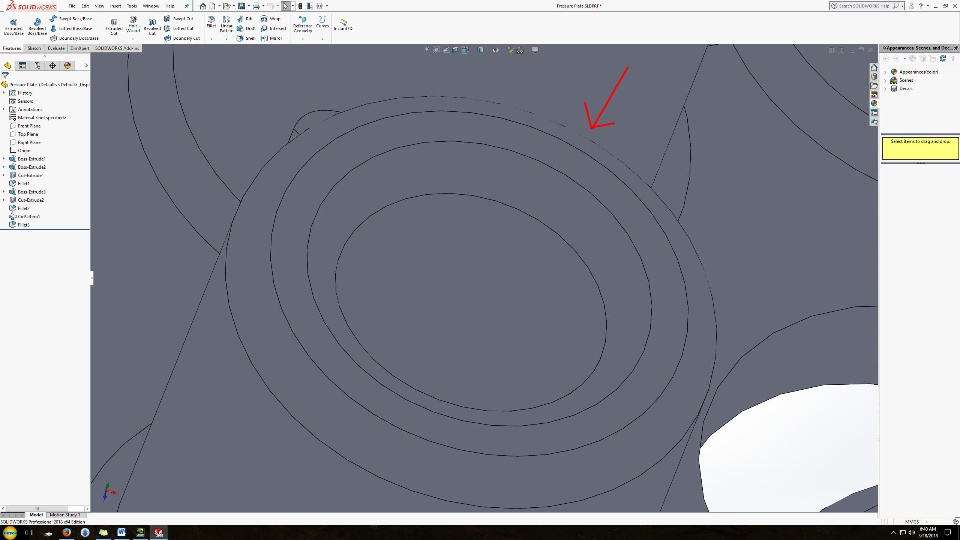960x540 pixels.
Task: Click the Revolved Cut tool
Action: [152, 26]
